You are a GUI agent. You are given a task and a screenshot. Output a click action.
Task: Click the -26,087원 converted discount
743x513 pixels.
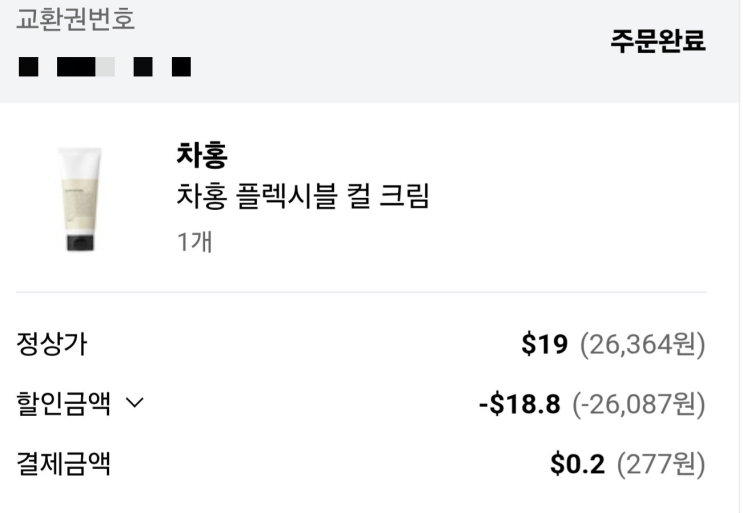click(639, 405)
